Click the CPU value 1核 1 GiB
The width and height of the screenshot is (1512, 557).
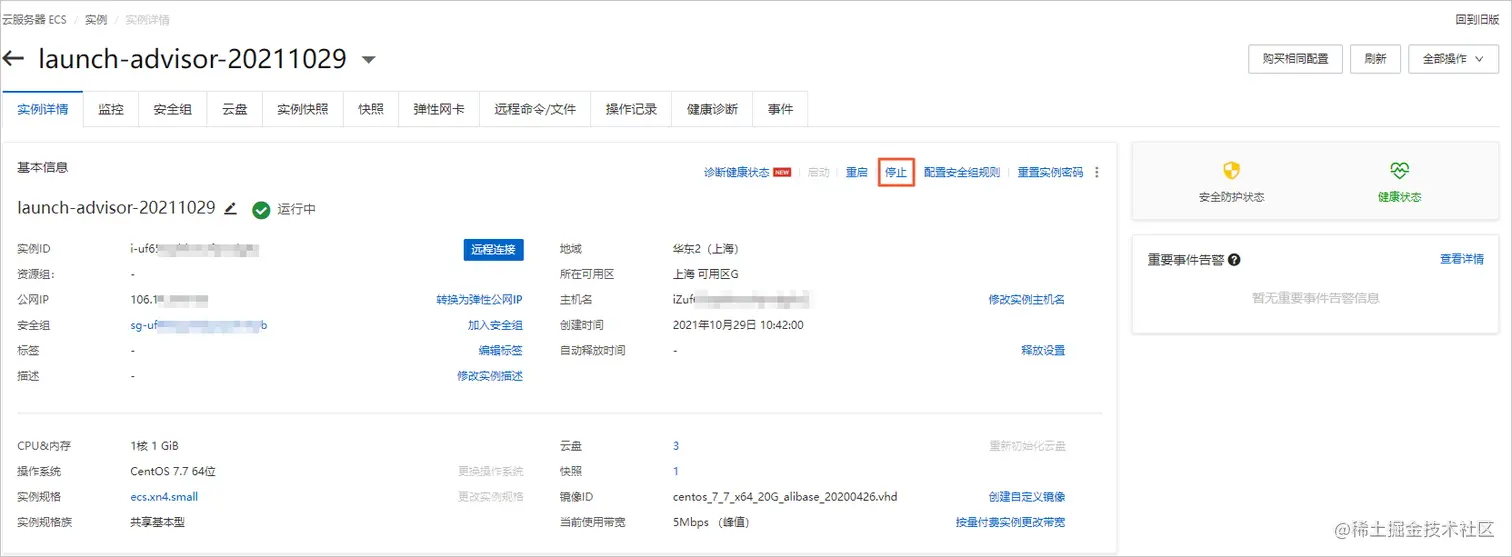pyautogui.click(x=154, y=446)
